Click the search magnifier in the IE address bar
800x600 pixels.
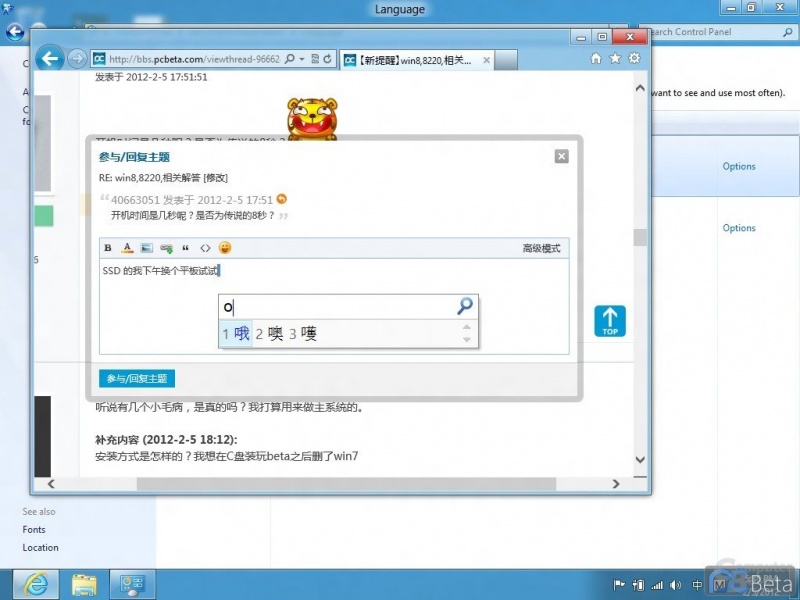click(289, 59)
